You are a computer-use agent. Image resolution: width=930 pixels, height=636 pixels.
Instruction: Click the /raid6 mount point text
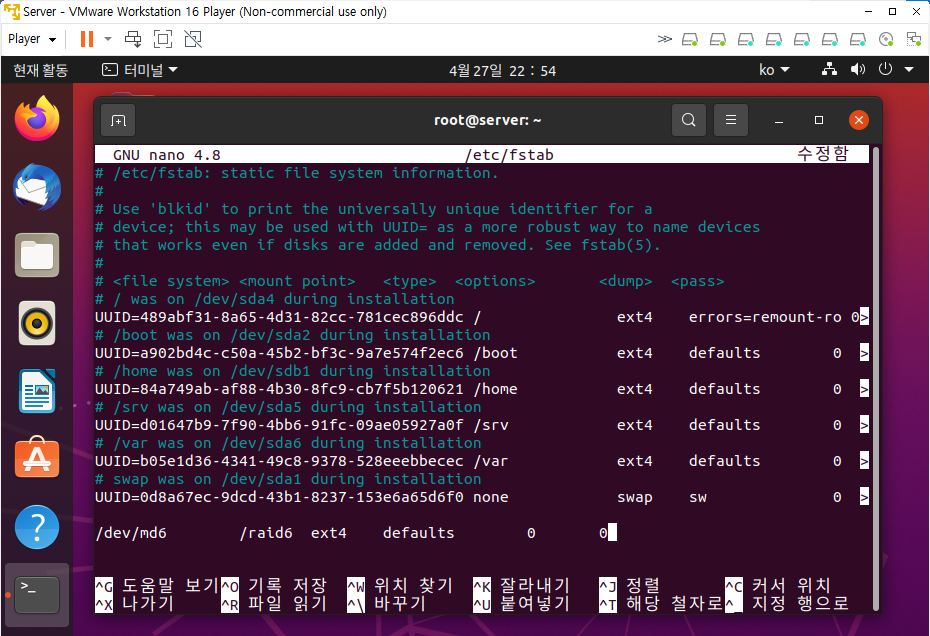coord(266,533)
